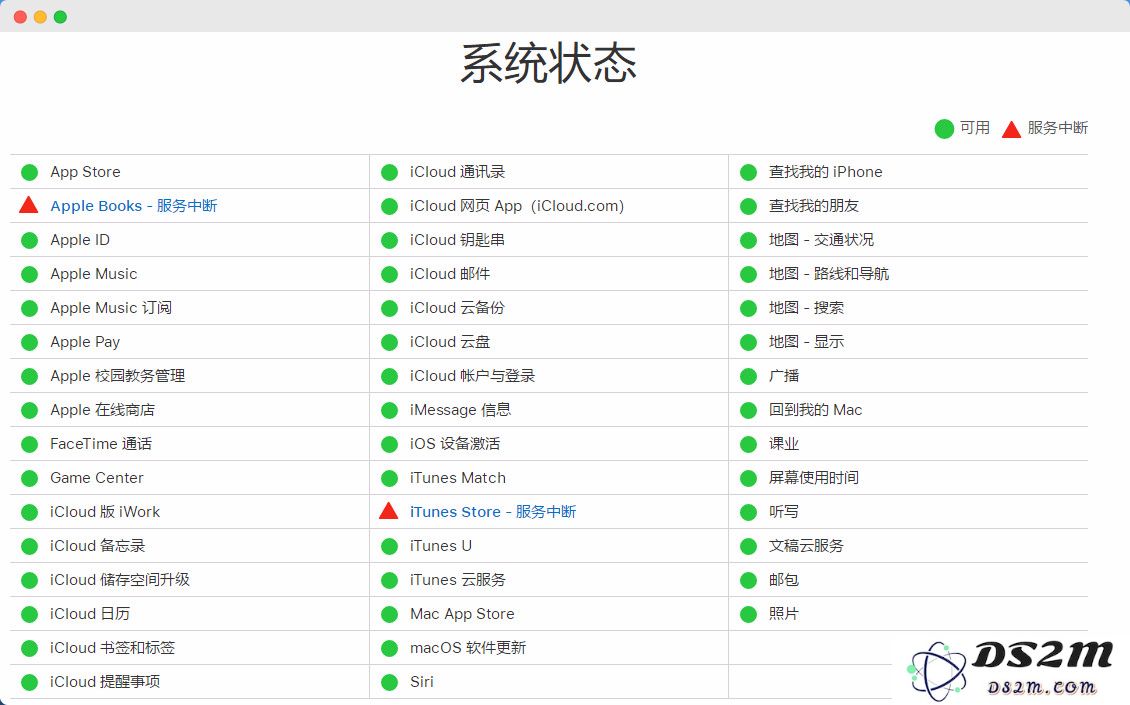
Task: Click the green dot beside iCloud 云盘
Action: click(389, 342)
